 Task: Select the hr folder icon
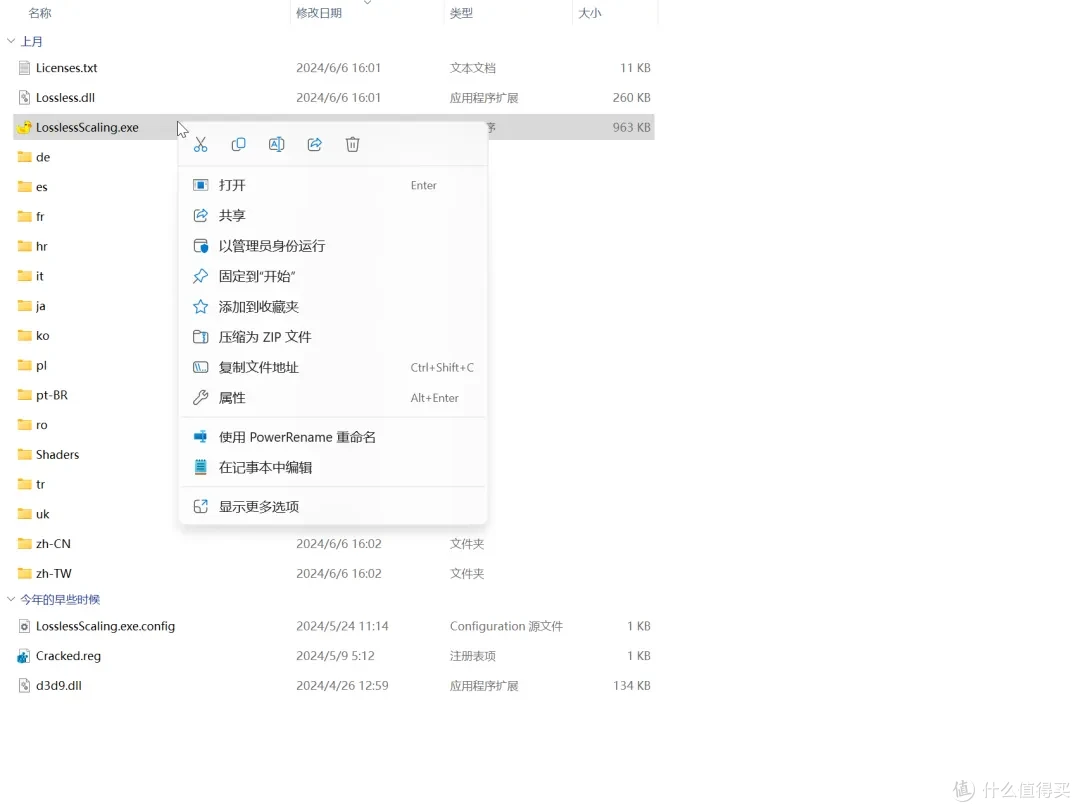click(x=24, y=246)
